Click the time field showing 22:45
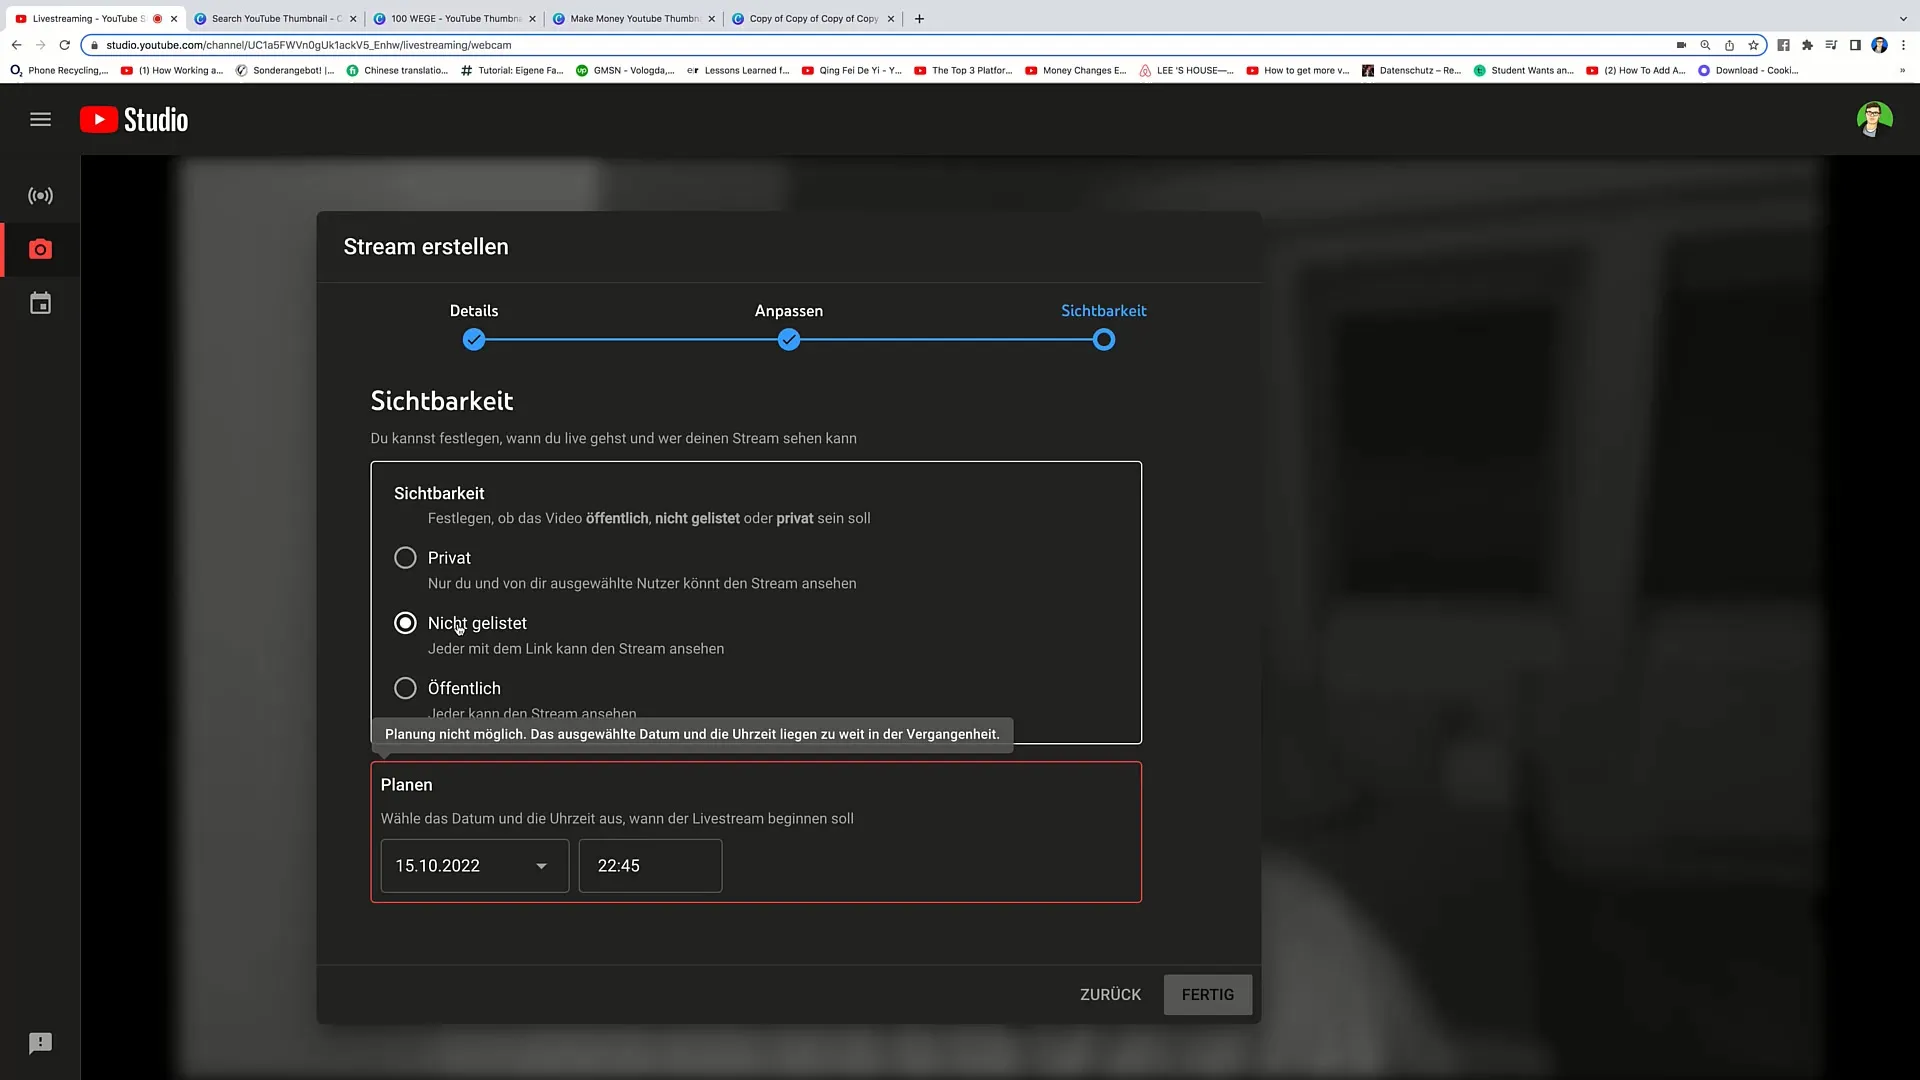The height and width of the screenshot is (1080, 1920). click(x=650, y=866)
